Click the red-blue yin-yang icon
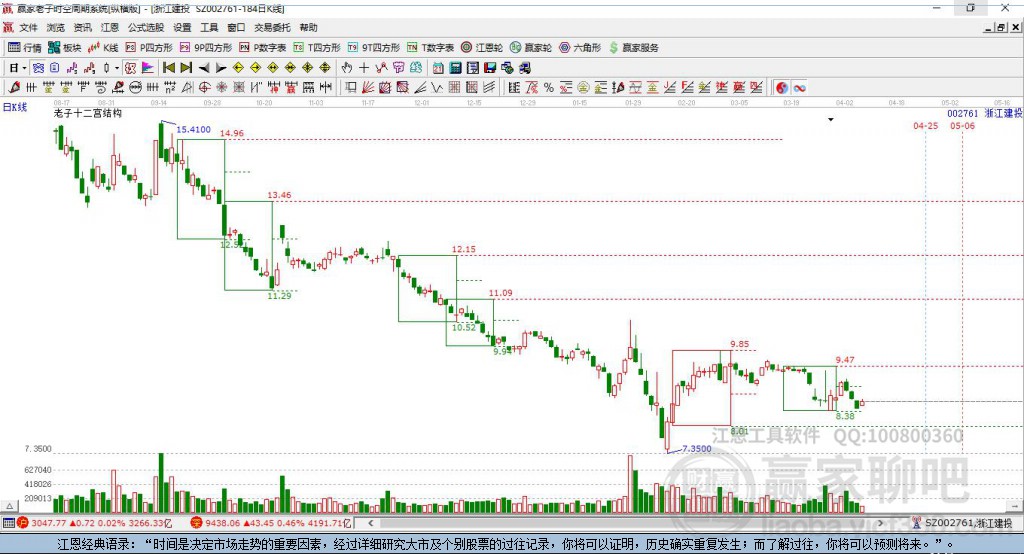 pos(782,88)
